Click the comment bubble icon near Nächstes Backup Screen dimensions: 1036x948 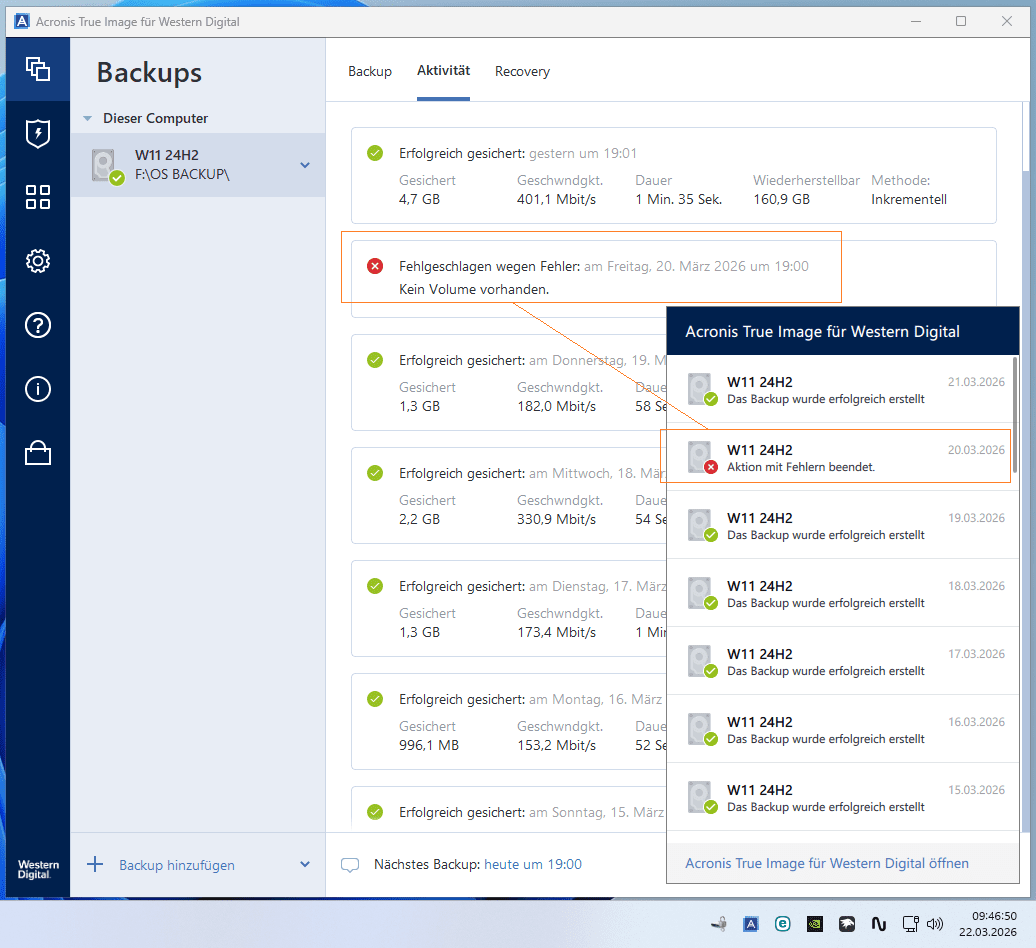click(350, 865)
